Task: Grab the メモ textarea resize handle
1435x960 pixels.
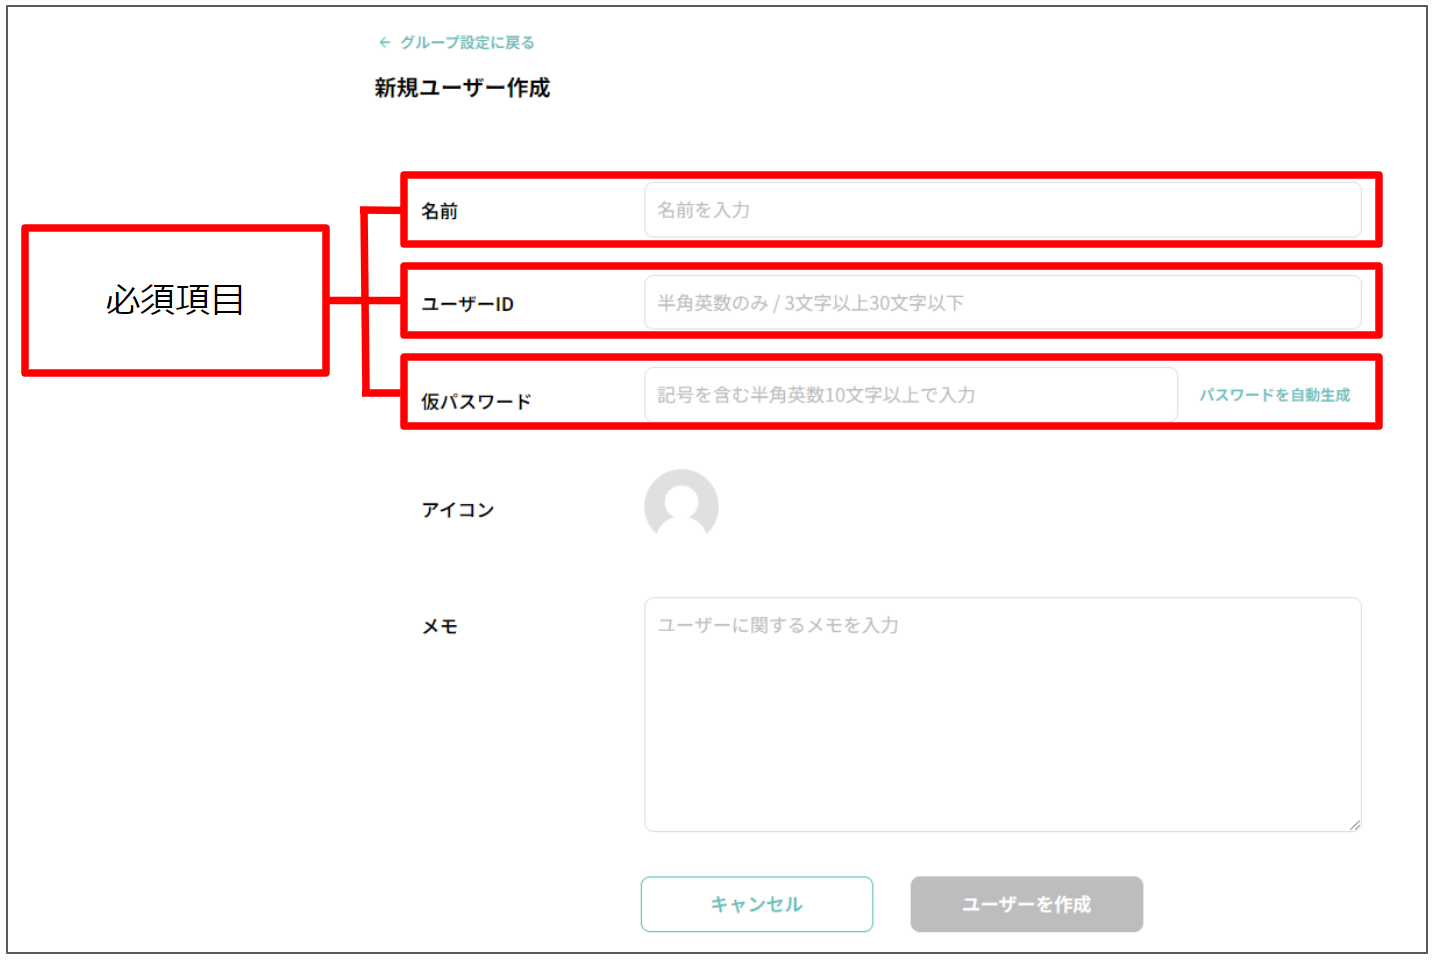Action: [x=1354, y=824]
